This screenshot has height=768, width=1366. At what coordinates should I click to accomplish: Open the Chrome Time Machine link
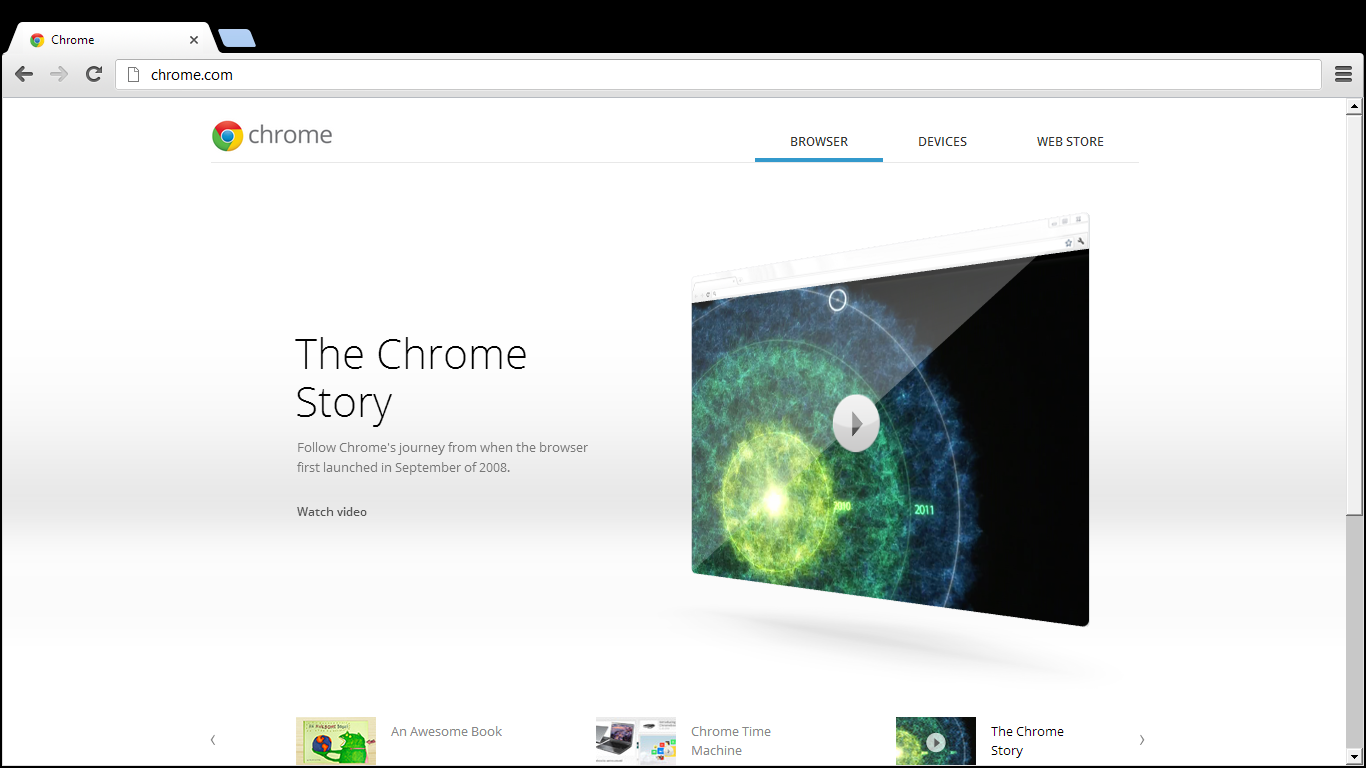730,740
